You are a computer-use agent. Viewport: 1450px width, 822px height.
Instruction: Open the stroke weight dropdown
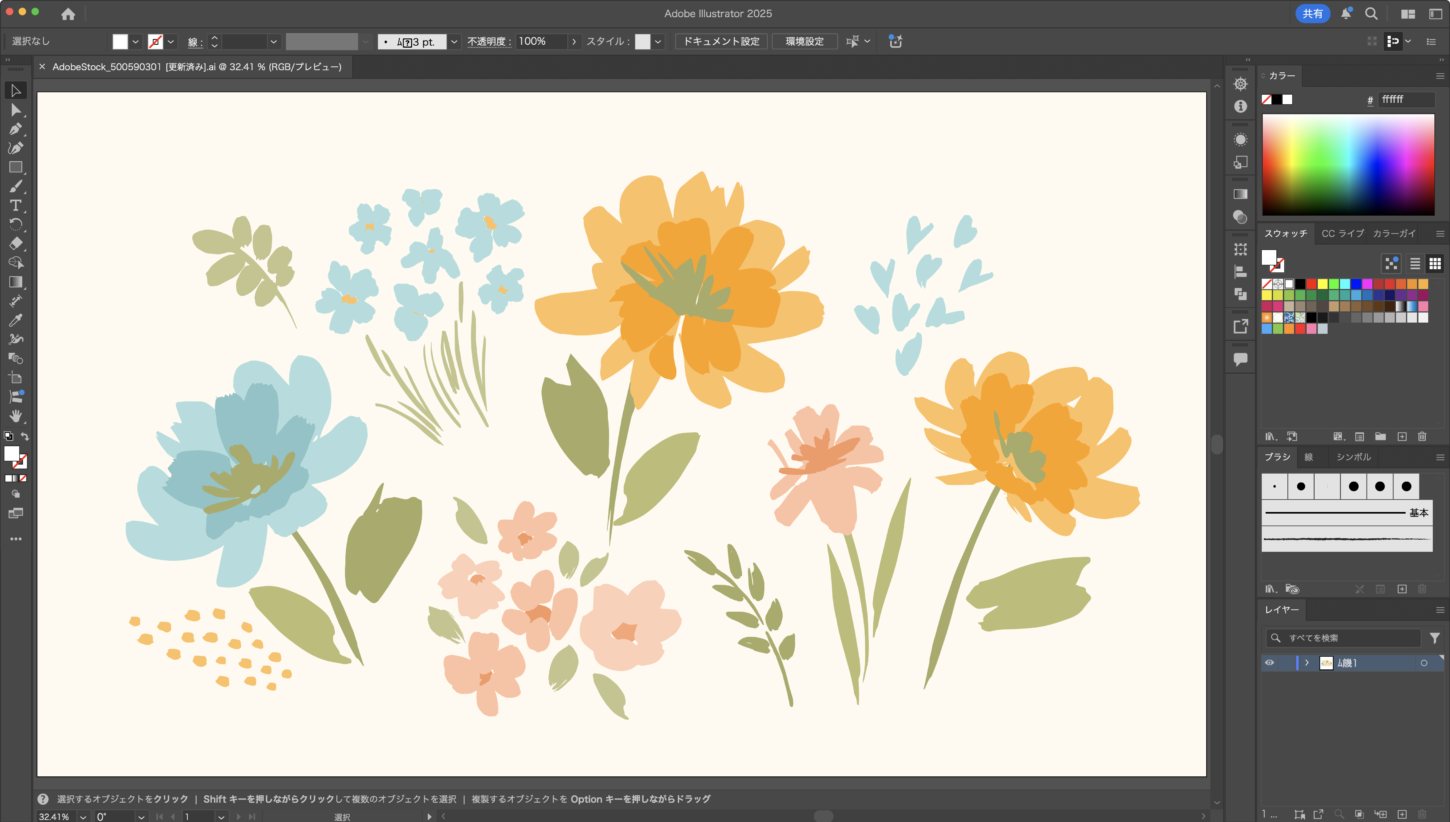point(273,42)
